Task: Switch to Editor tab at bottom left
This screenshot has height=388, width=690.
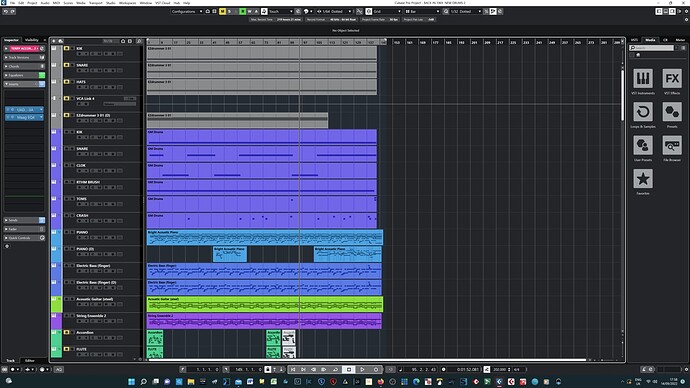Action: pyautogui.click(x=29, y=361)
